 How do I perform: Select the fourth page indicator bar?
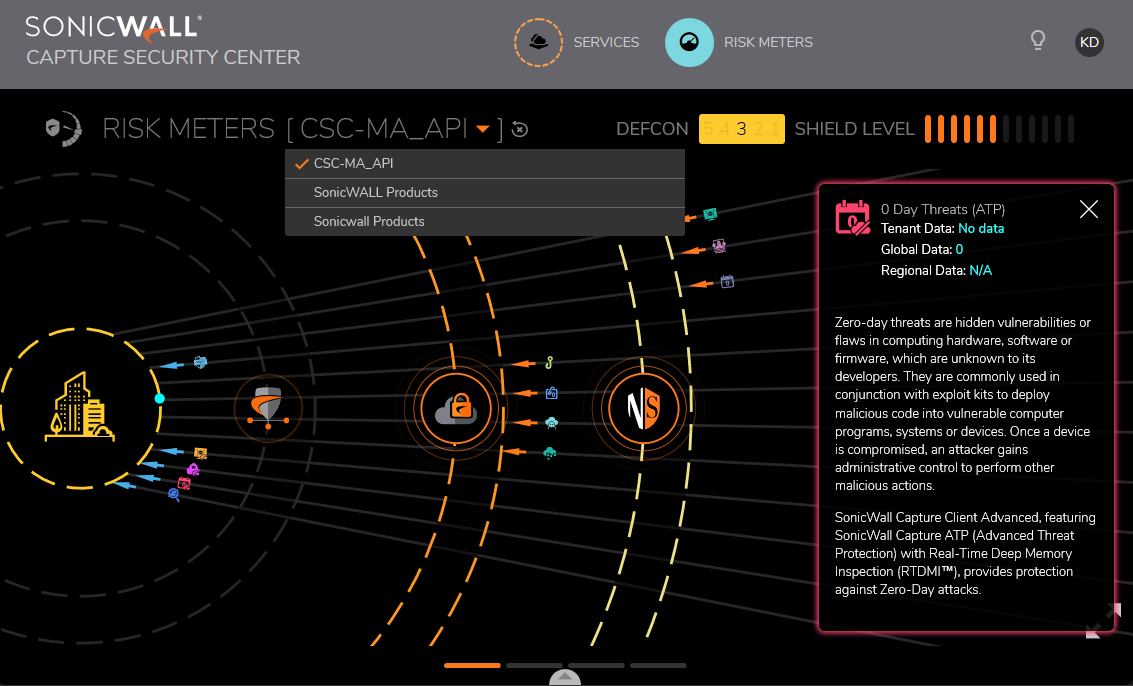[658, 665]
